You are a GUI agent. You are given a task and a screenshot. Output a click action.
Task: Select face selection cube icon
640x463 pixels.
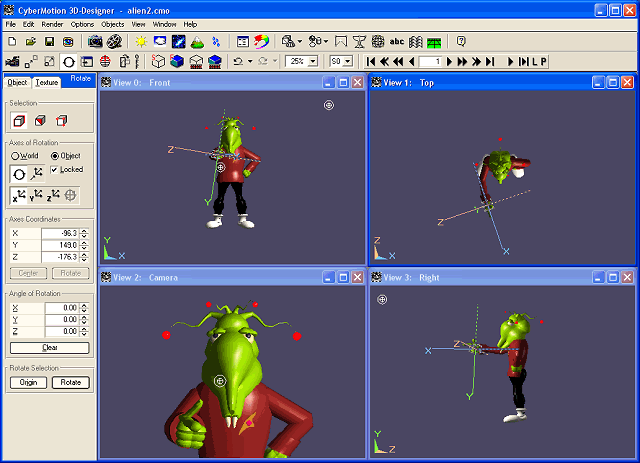[x=40, y=121]
